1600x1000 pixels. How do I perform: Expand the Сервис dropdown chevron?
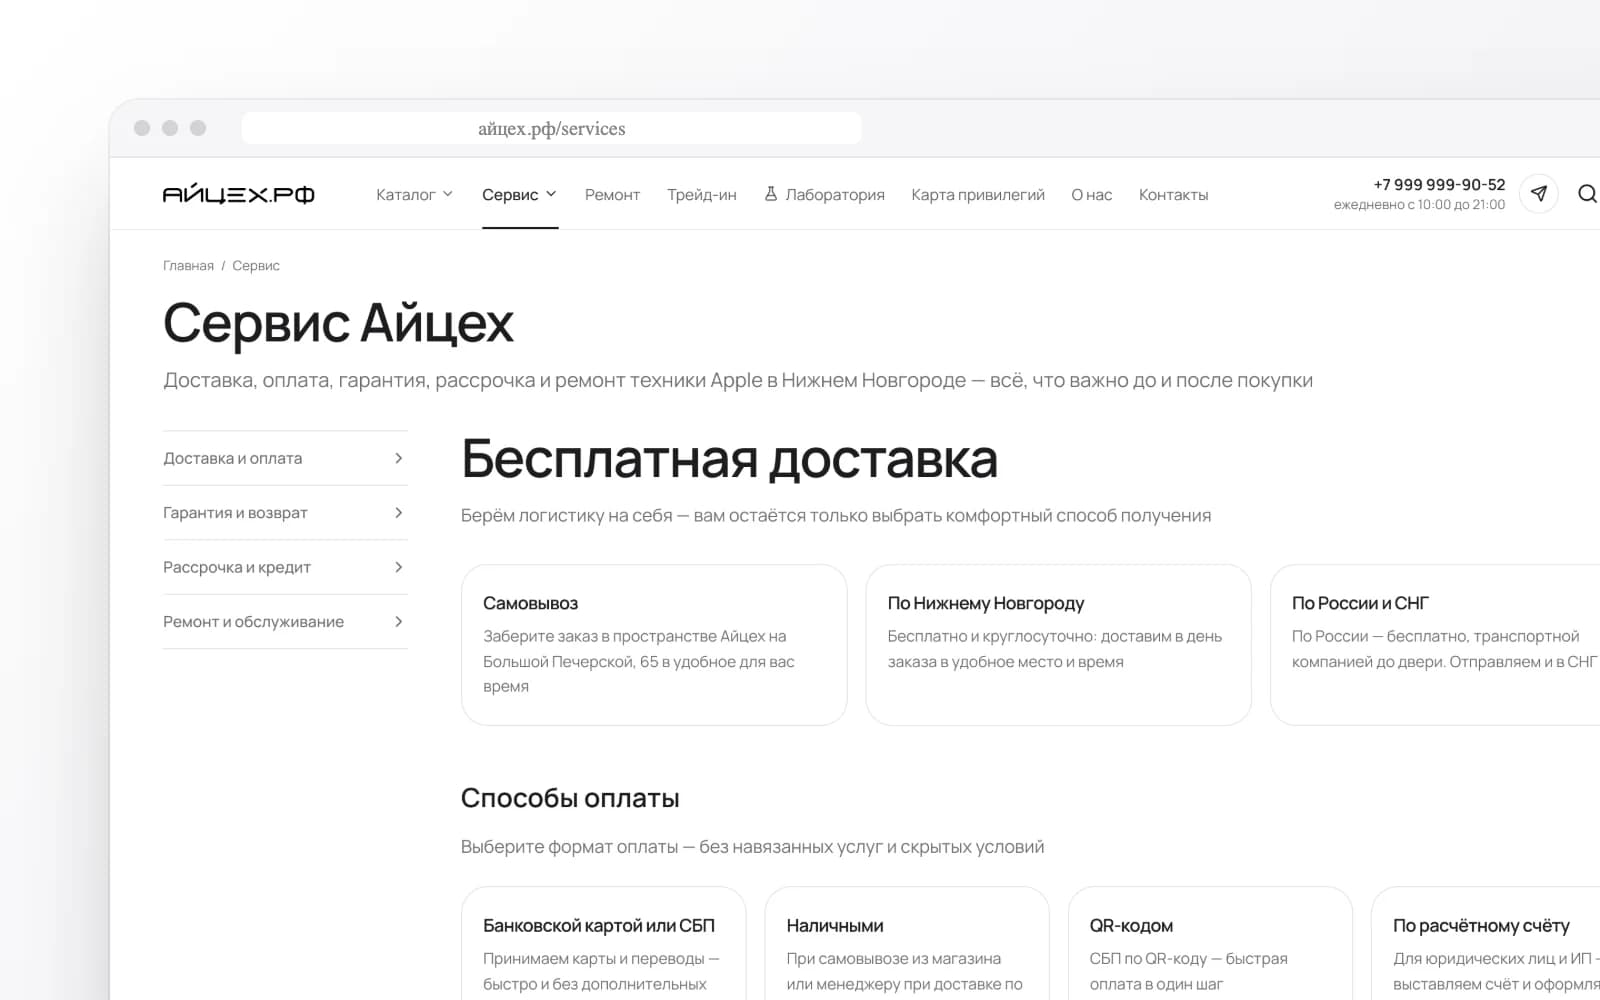coord(551,194)
